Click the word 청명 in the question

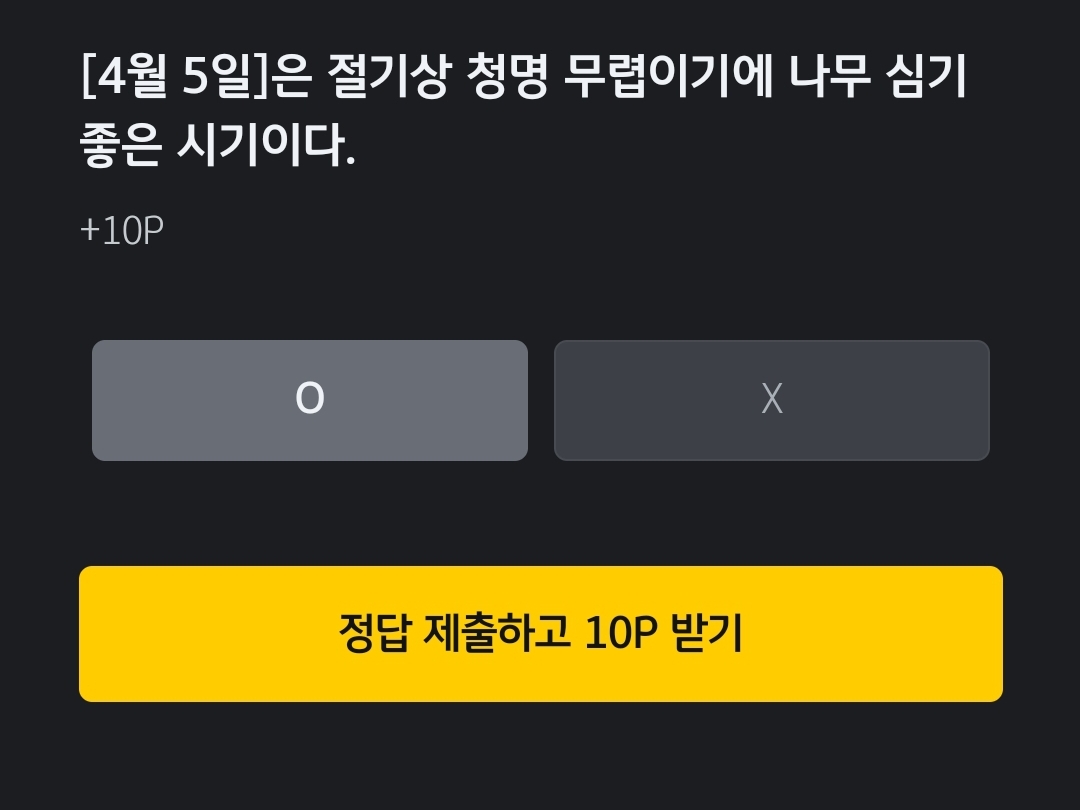508,75
